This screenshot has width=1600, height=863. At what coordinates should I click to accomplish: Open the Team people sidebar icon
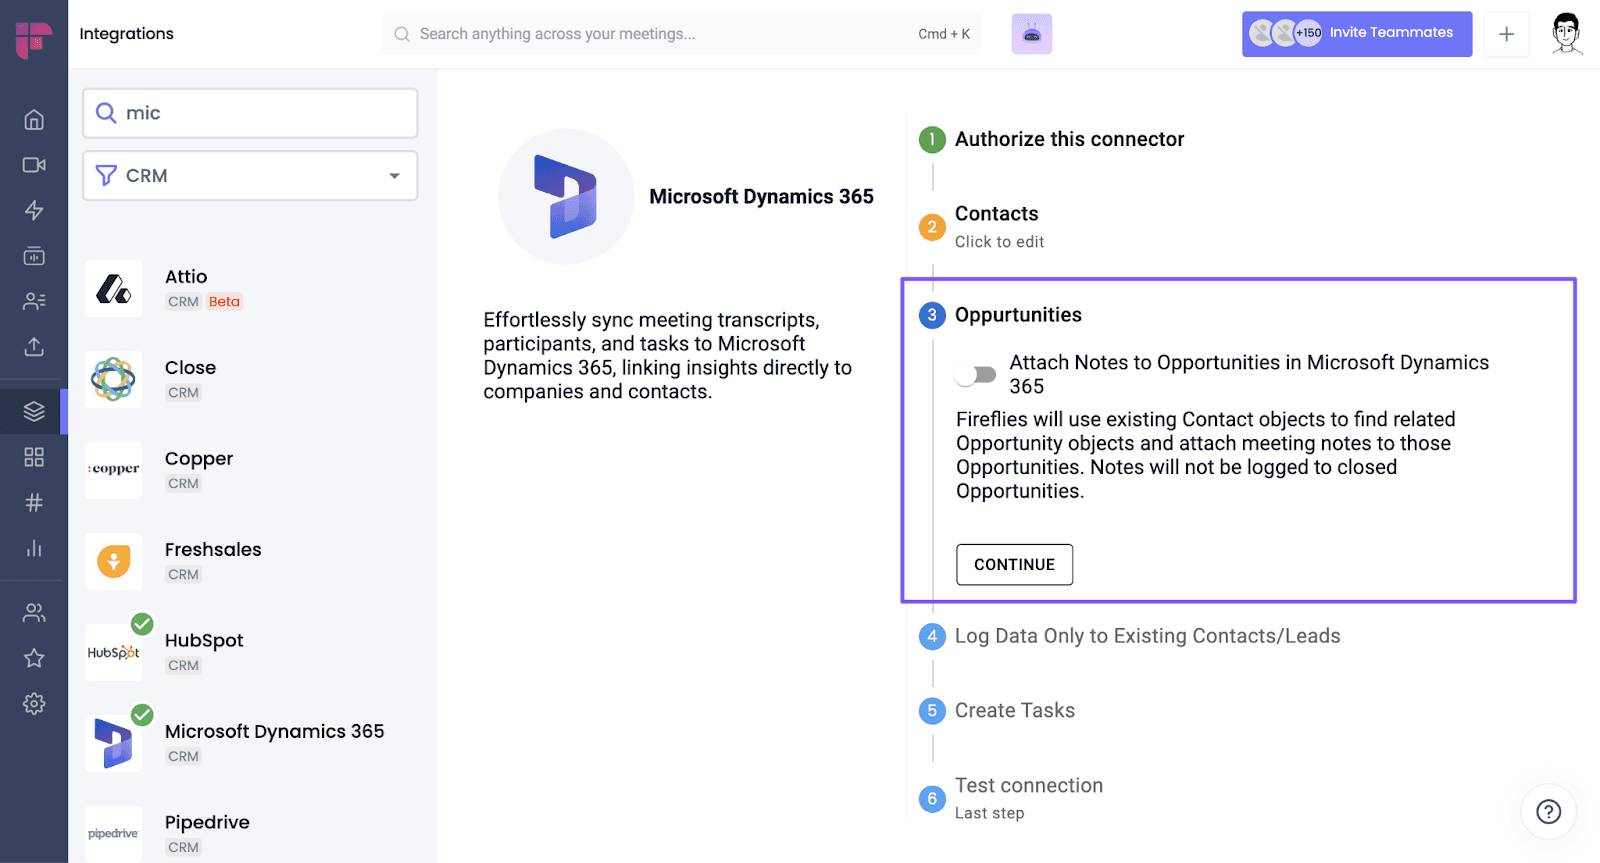click(34, 612)
